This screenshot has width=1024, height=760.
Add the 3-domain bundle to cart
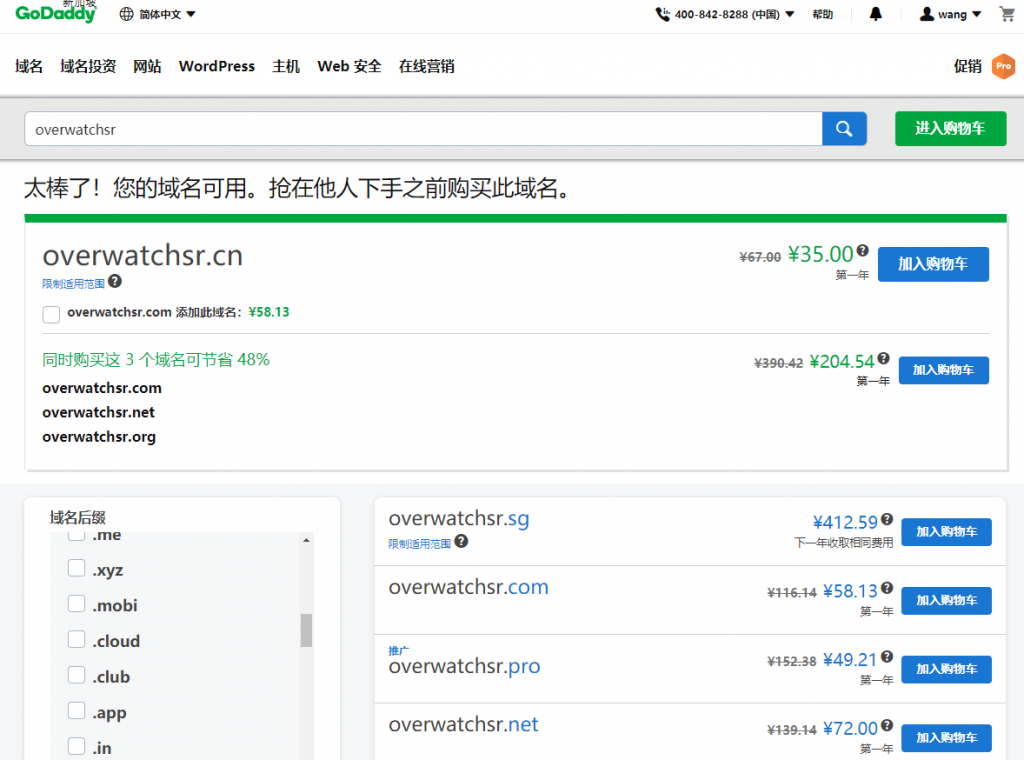pyautogui.click(x=944, y=370)
